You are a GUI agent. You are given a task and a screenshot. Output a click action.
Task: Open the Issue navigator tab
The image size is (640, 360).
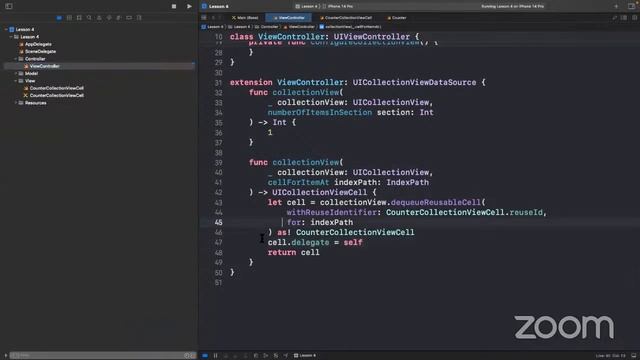(x=99, y=18)
